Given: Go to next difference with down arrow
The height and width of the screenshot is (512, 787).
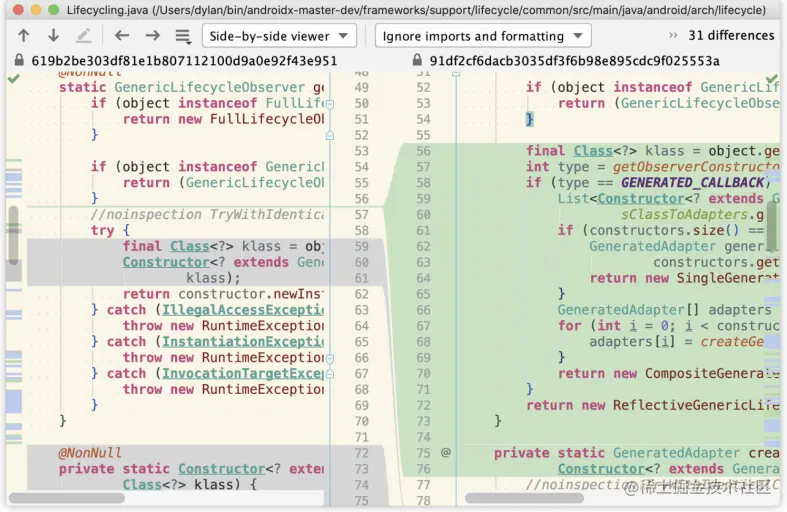Looking at the screenshot, I should 54,36.
